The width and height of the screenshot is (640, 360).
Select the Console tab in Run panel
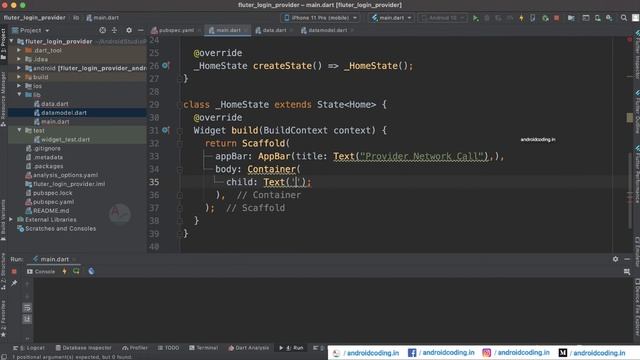point(41,271)
